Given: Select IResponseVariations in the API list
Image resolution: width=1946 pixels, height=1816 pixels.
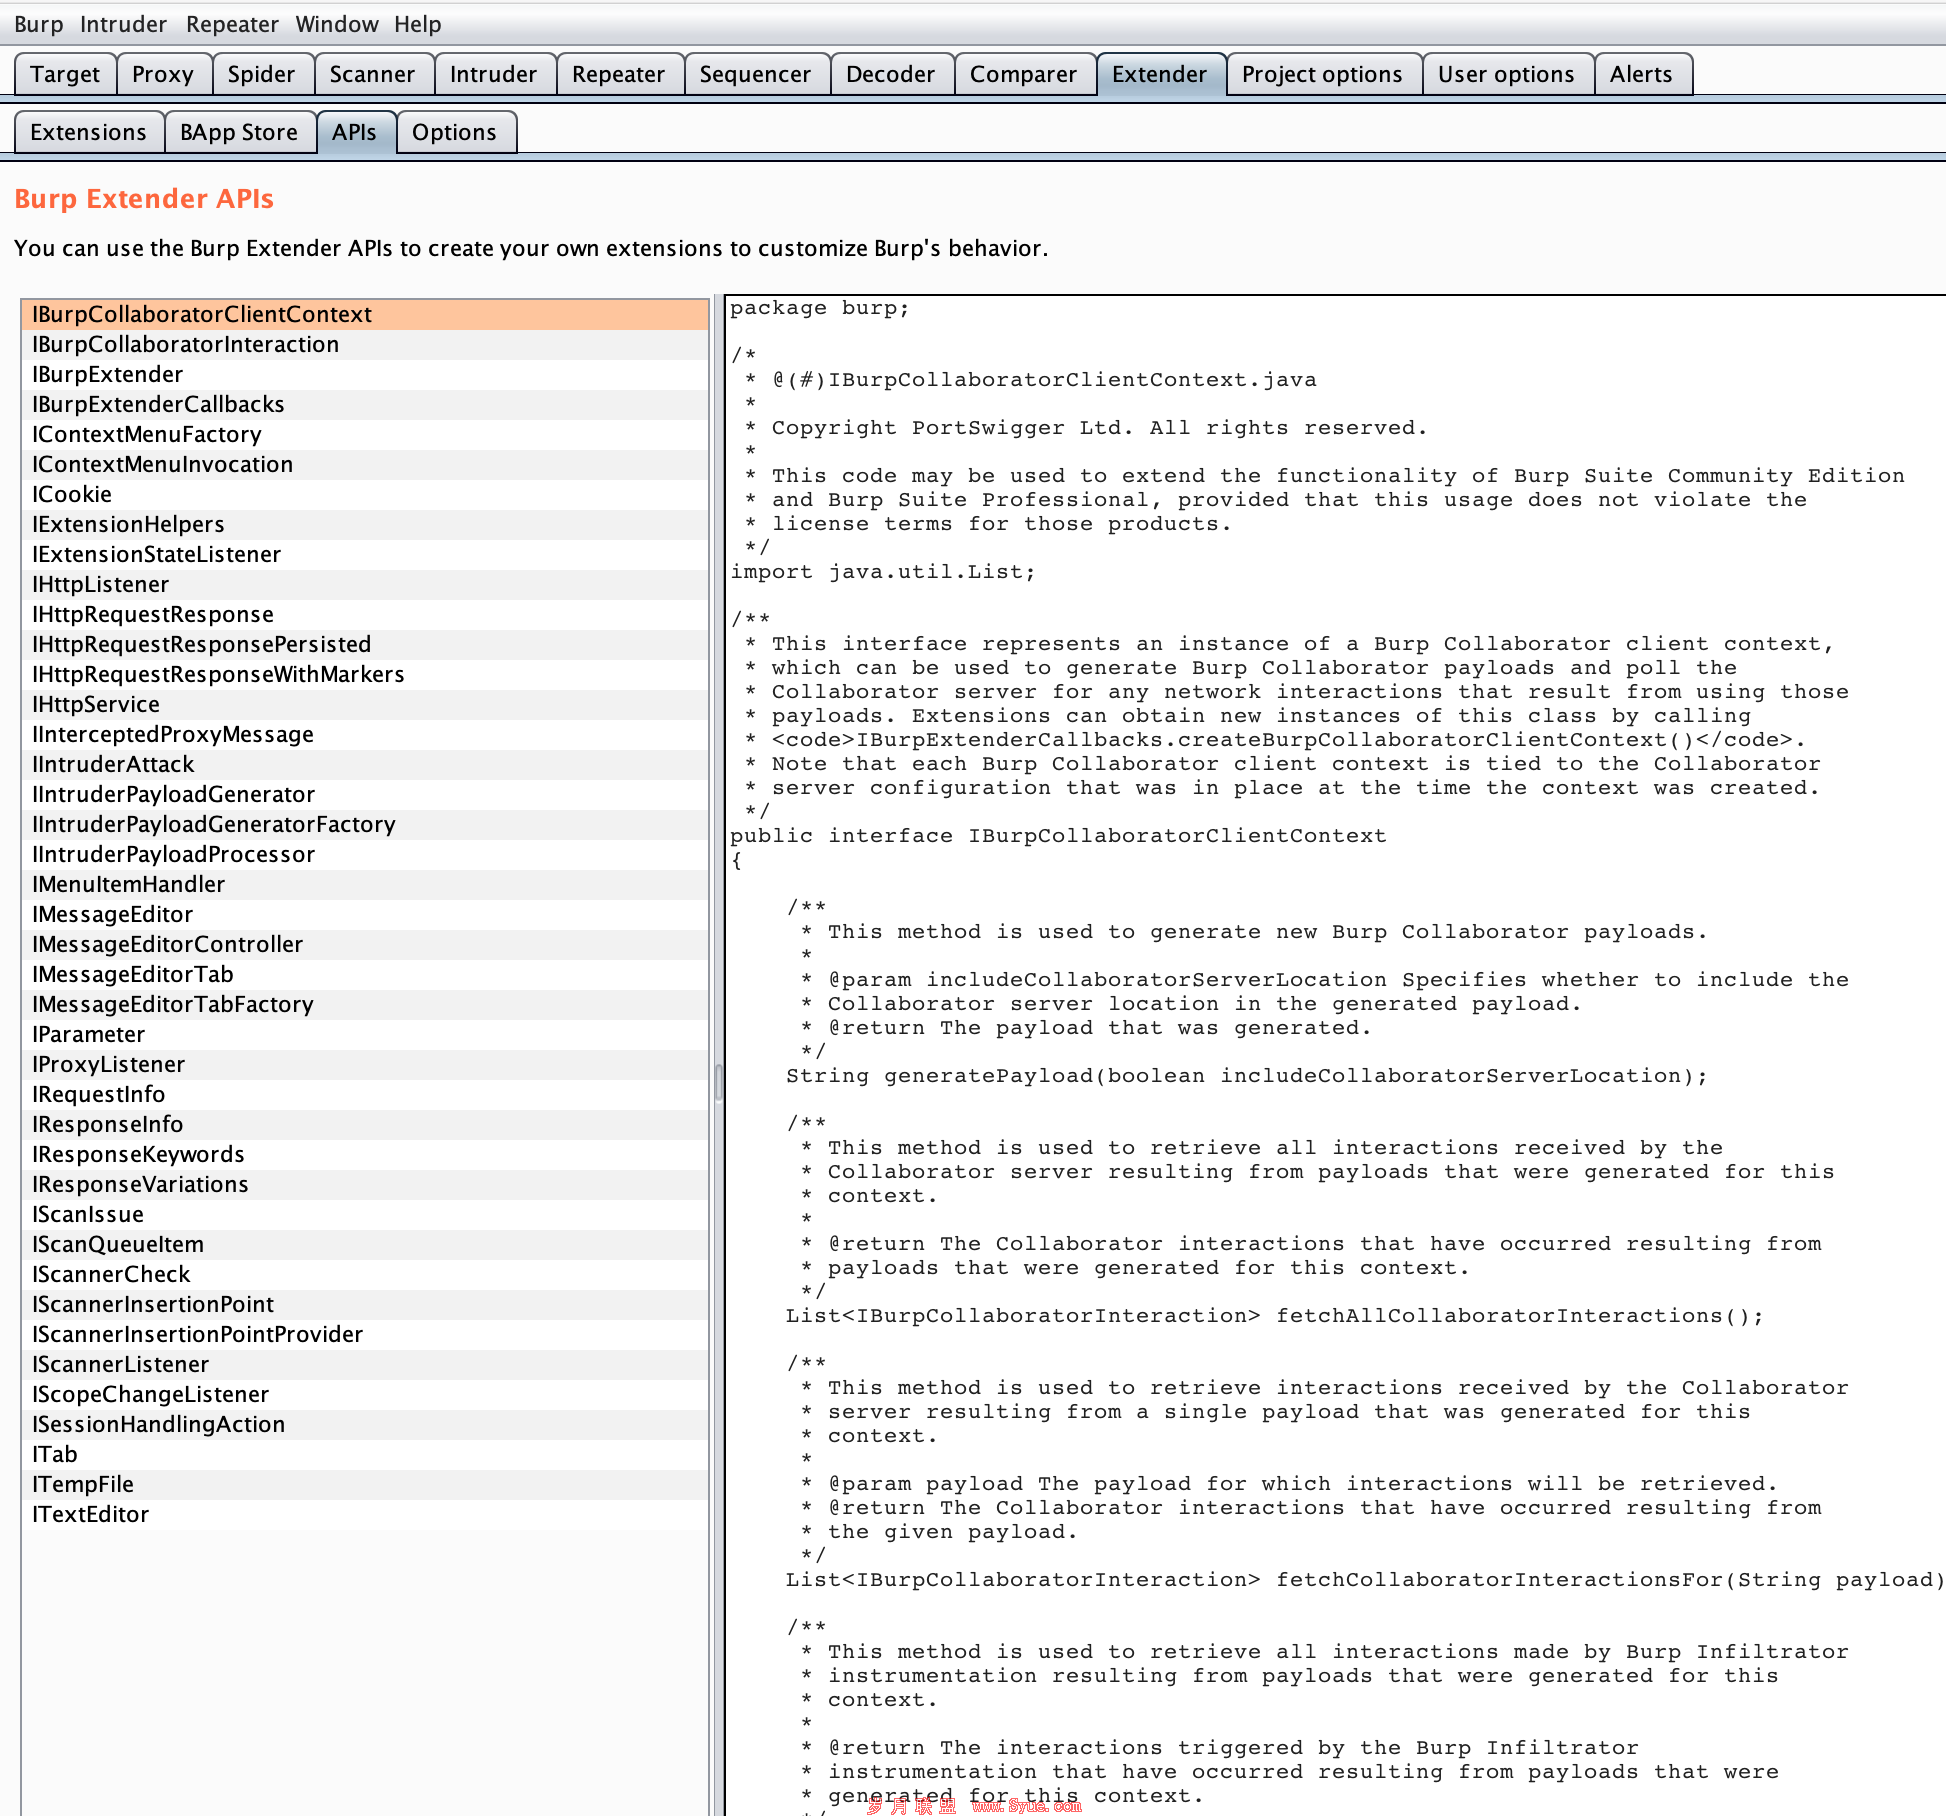Looking at the screenshot, I should (x=365, y=1184).
